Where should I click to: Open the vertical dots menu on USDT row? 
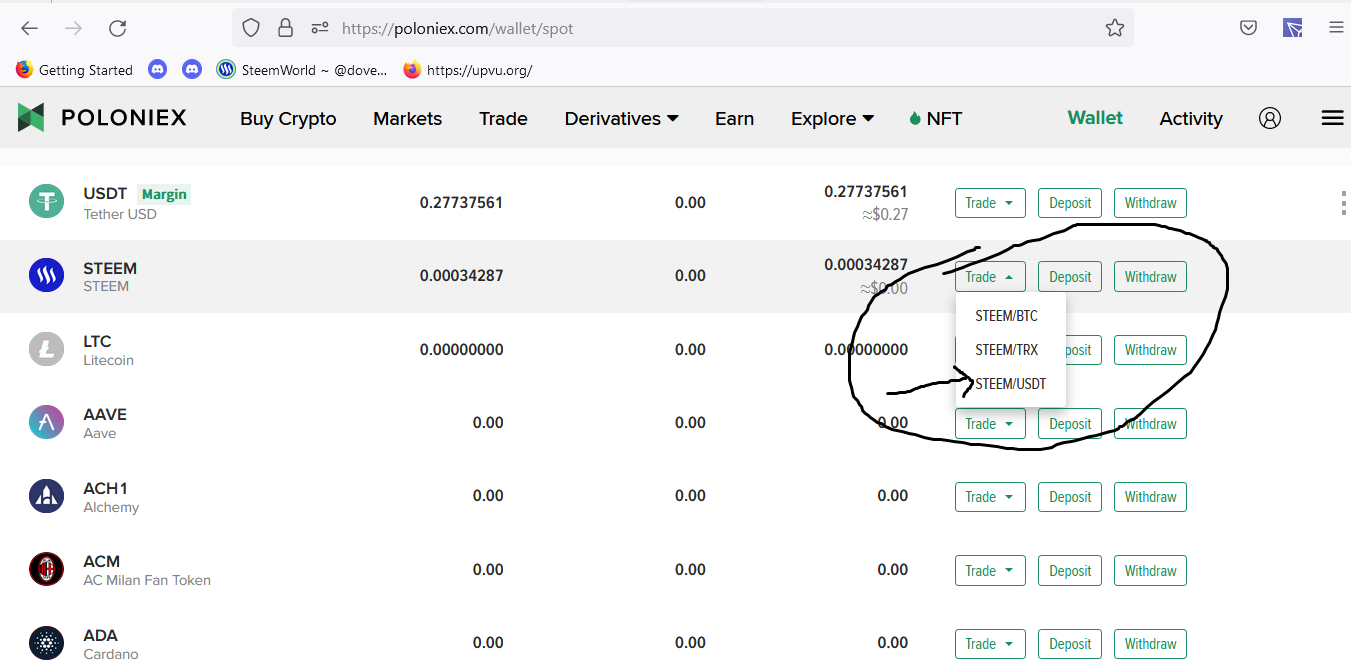tap(1343, 203)
